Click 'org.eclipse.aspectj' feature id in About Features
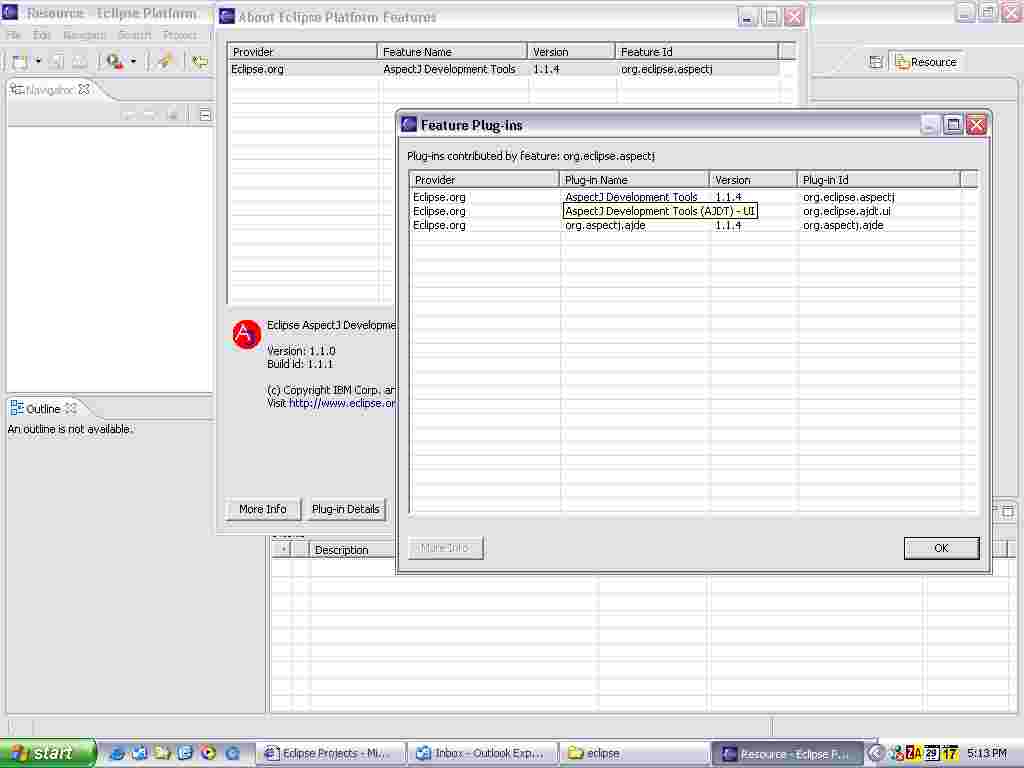Viewport: 1024px width, 768px height. pos(666,69)
